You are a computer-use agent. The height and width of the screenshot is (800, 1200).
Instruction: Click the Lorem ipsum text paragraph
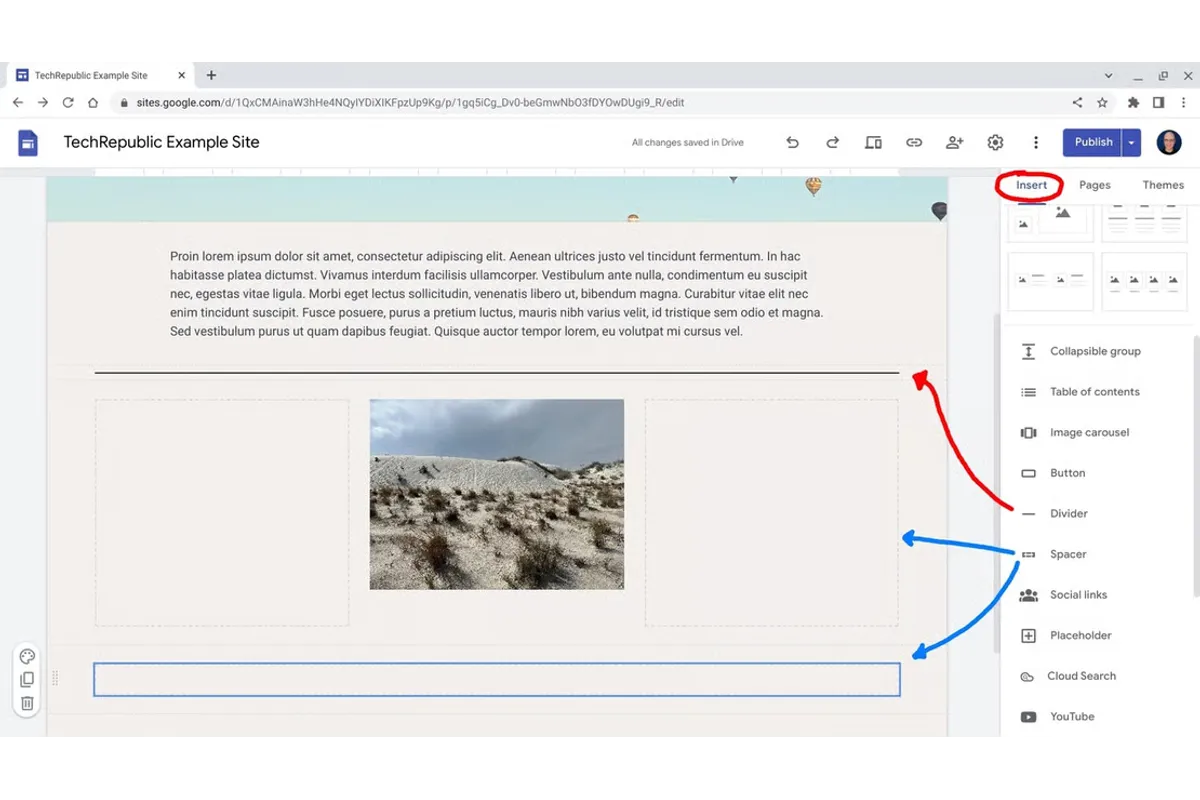[x=497, y=294]
